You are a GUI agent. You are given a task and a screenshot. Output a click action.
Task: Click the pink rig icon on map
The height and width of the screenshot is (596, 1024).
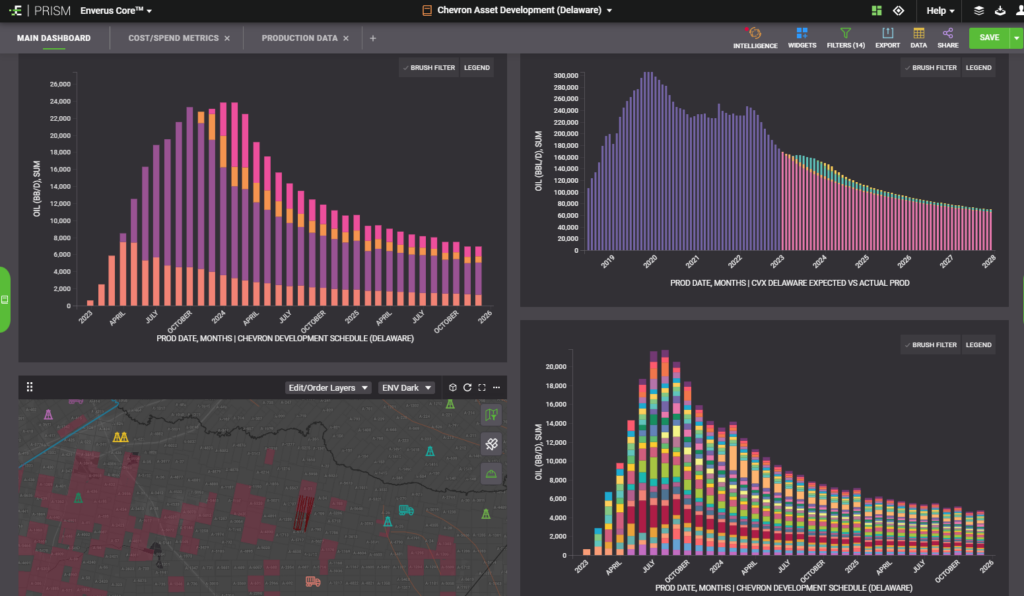pos(48,414)
